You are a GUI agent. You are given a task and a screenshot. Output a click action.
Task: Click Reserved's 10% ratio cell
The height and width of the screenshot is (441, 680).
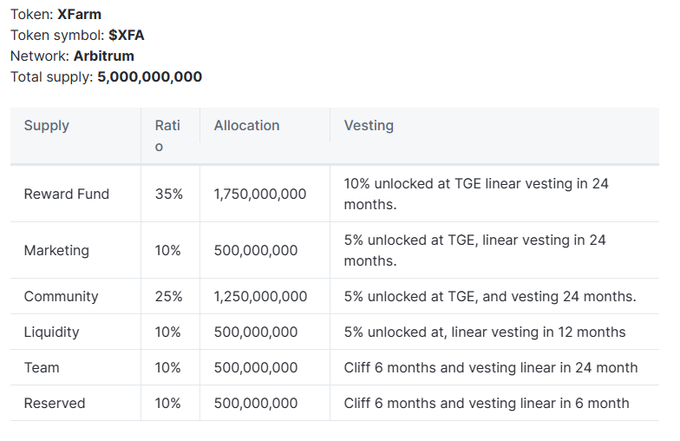click(x=168, y=403)
